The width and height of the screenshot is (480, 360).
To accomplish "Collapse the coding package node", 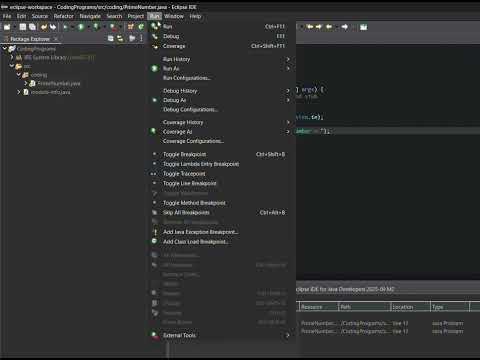I will pyautogui.click(x=19, y=75).
